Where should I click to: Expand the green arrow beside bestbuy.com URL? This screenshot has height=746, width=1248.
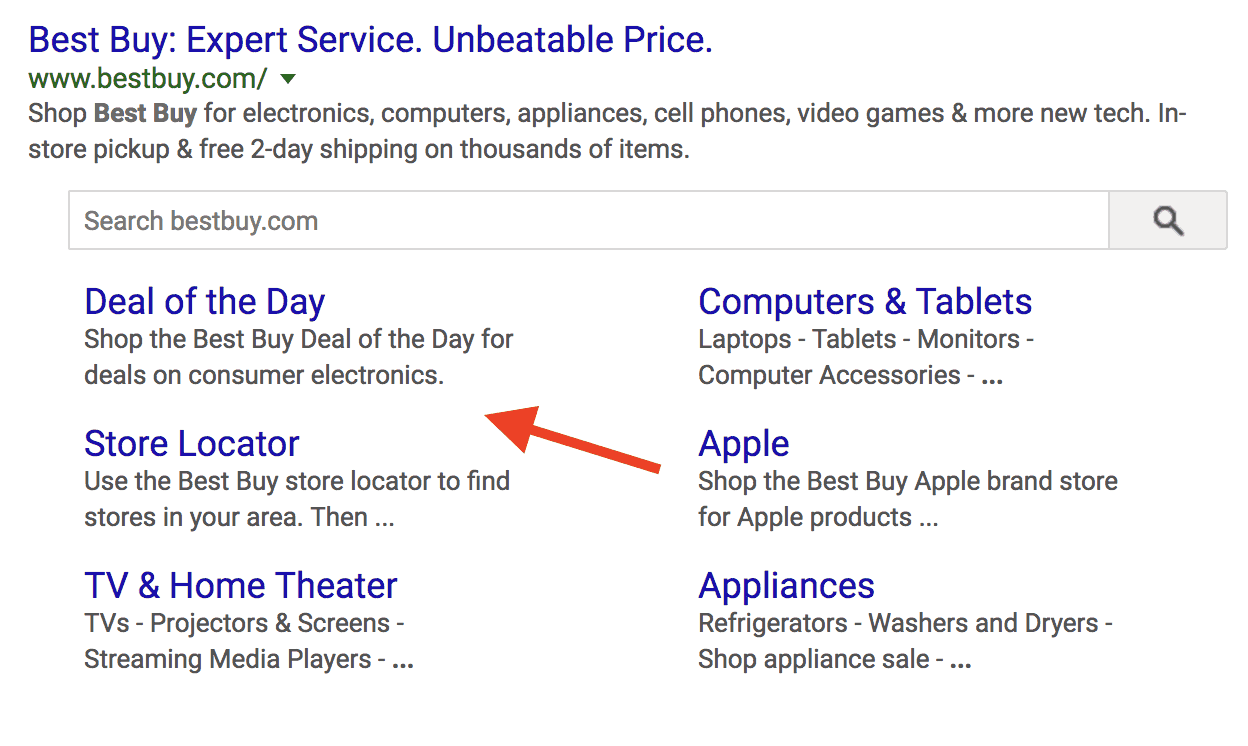pos(288,78)
